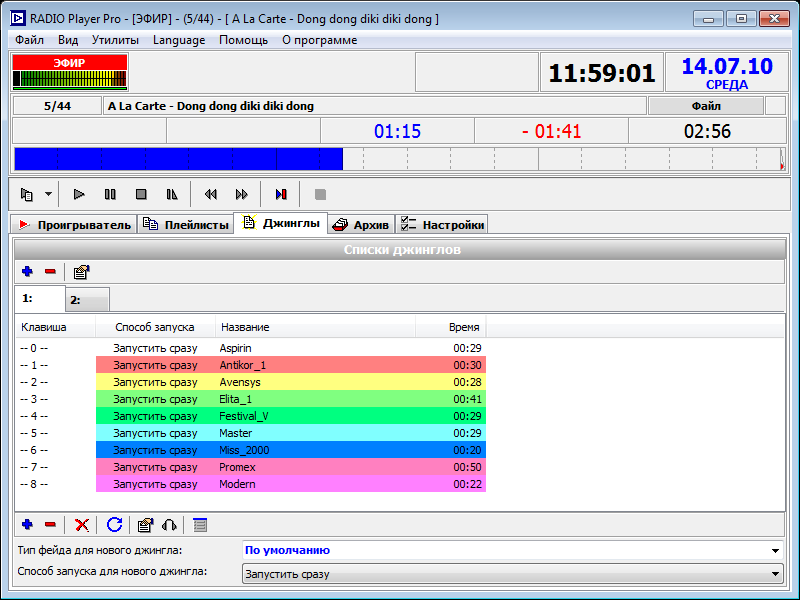Click the total duration 02:56
The height and width of the screenshot is (600, 800).
tap(707, 131)
